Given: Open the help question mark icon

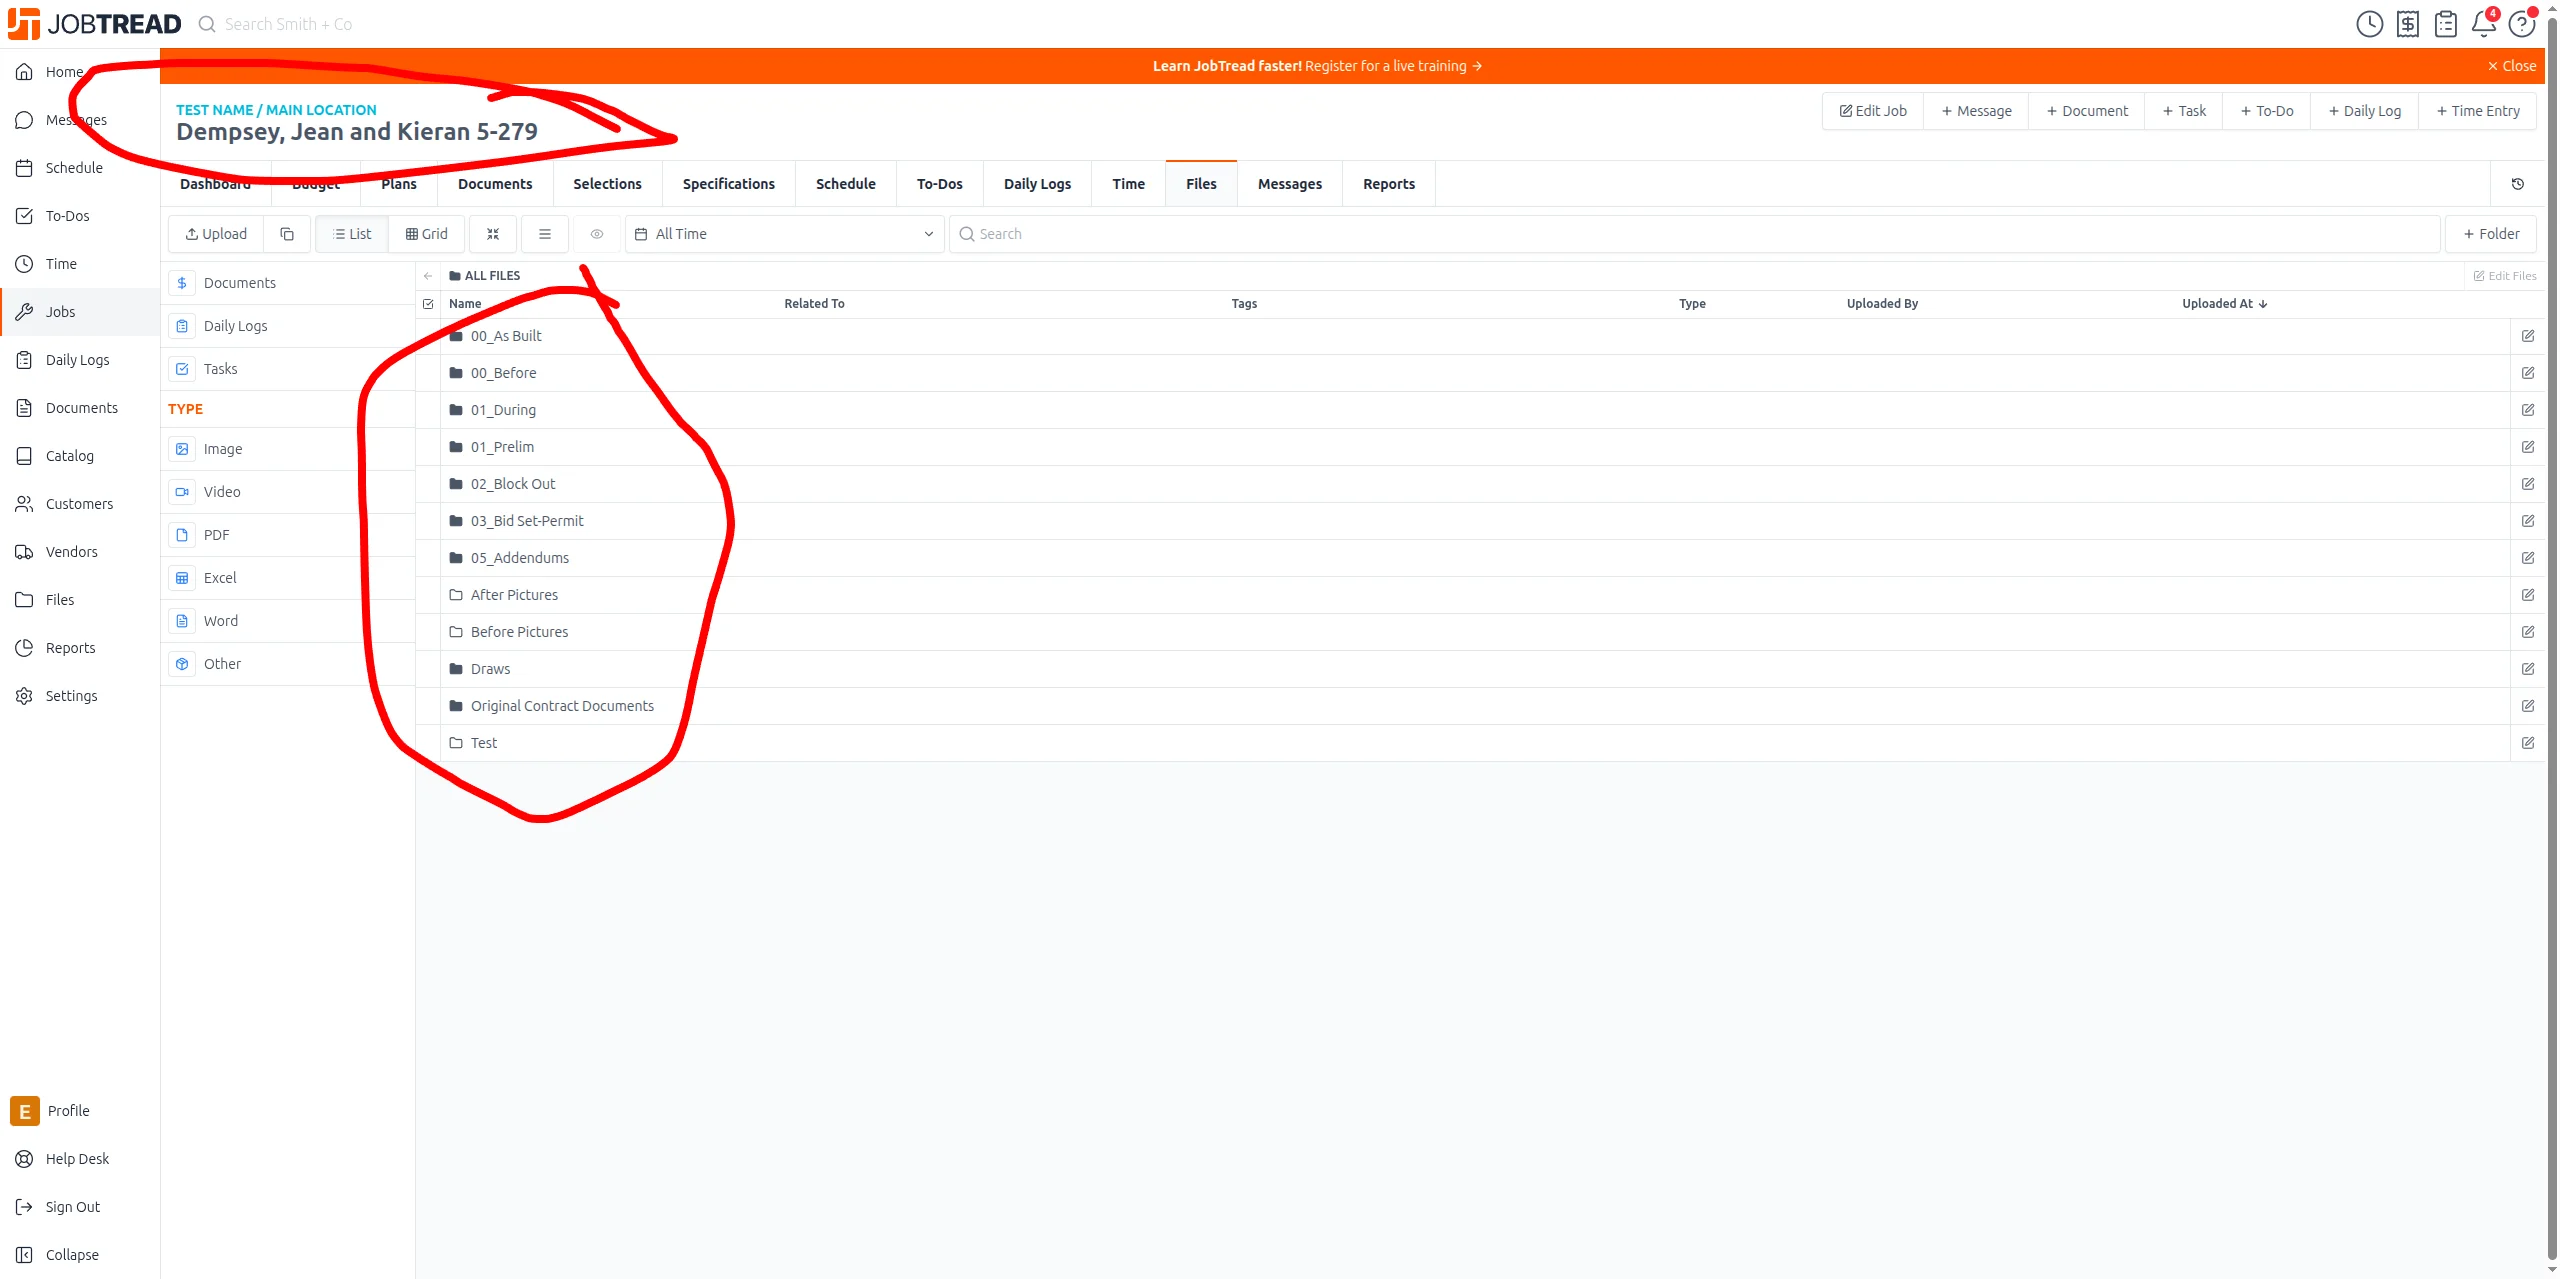Looking at the screenshot, I should tap(2521, 24).
